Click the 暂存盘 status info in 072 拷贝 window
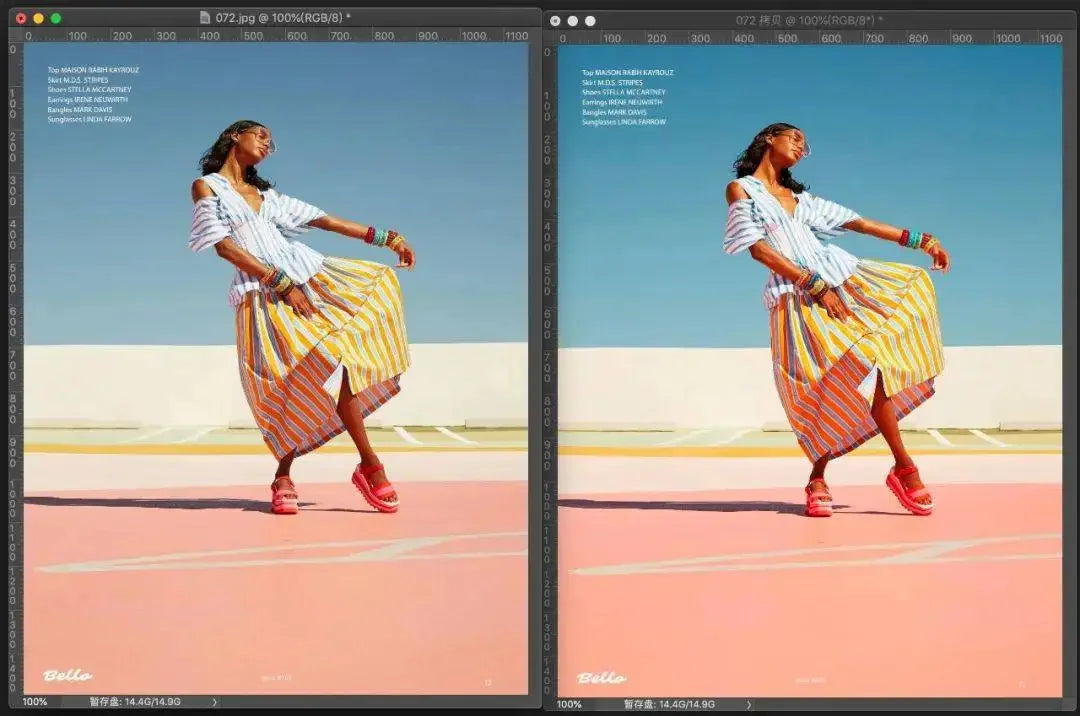1080x716 pixels. click(x=669, y=704)
